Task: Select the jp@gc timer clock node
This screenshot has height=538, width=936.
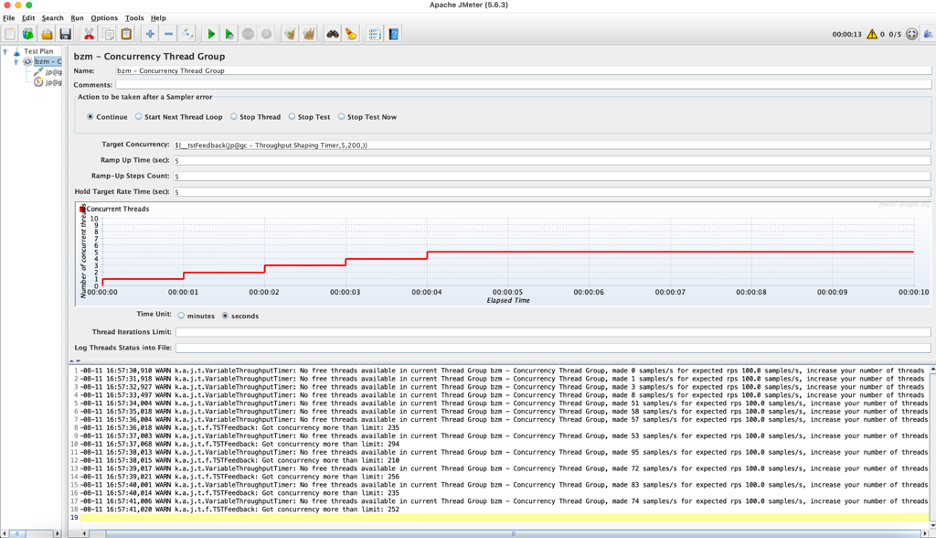Action: [38, 82]
